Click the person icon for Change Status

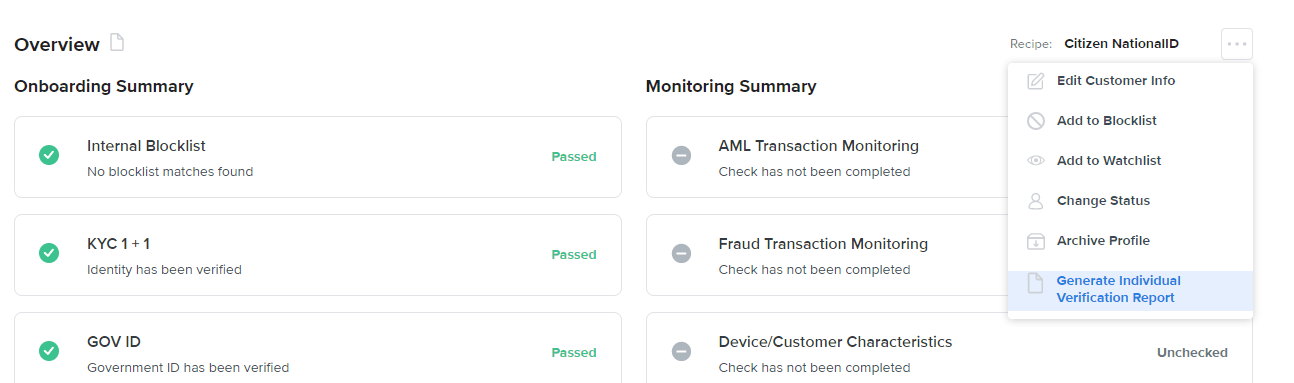(x=1036, y=201)
